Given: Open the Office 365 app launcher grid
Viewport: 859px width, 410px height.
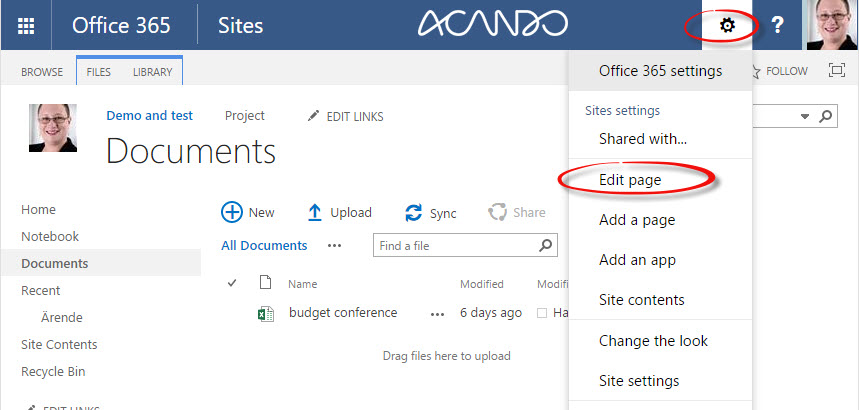Looking at the screenshot, I should pyautogui.click(x=27, y=25).
